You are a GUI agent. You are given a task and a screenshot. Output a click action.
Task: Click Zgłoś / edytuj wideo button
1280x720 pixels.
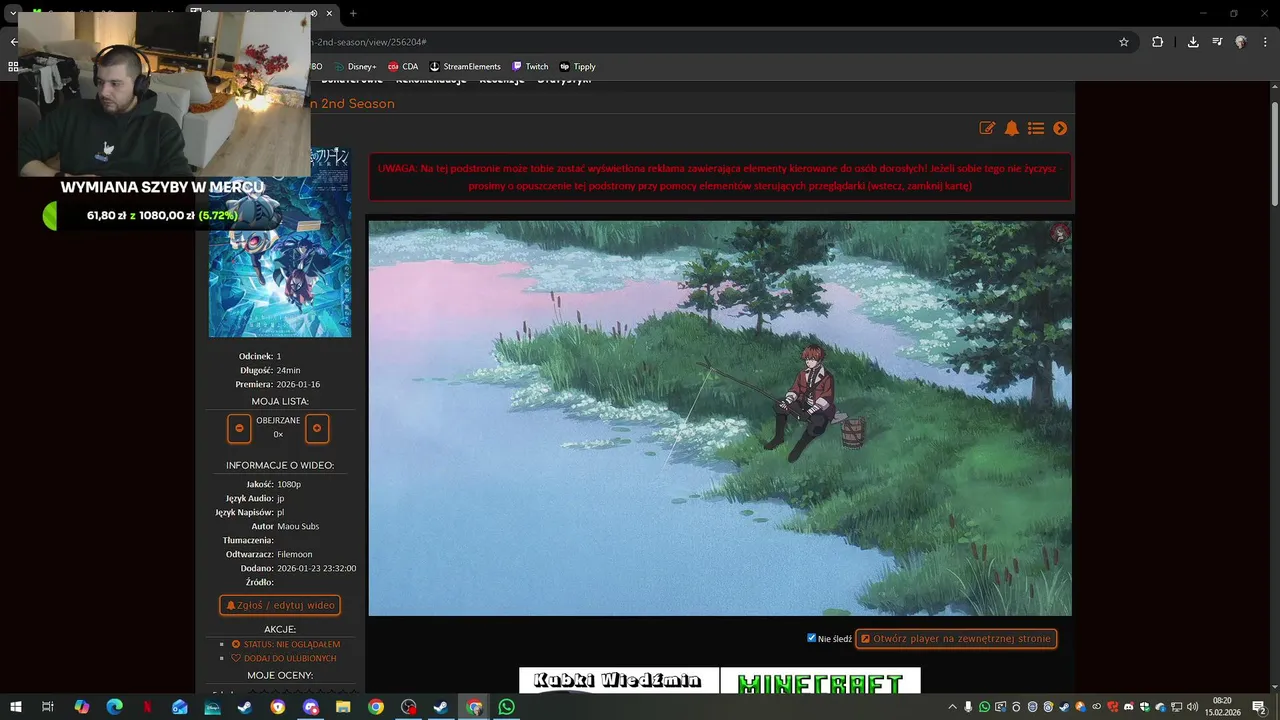click(x=280, y=605)
